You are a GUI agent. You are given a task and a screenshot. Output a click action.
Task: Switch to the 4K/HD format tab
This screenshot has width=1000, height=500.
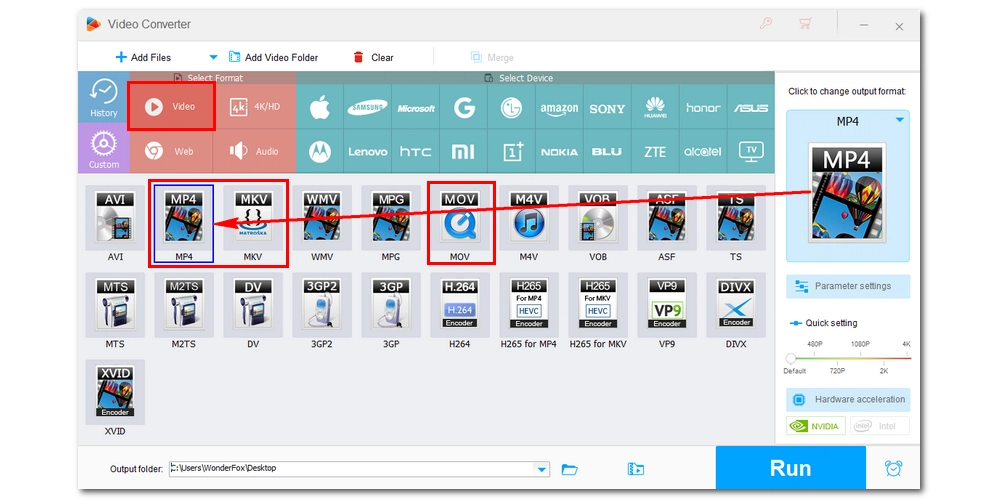[255, 107]
